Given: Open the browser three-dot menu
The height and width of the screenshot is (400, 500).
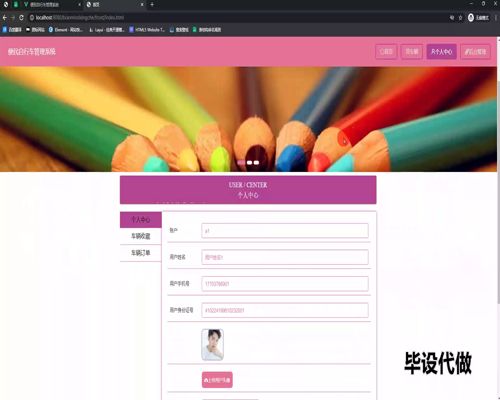Looking at the screenshot, I should (496, 18).
